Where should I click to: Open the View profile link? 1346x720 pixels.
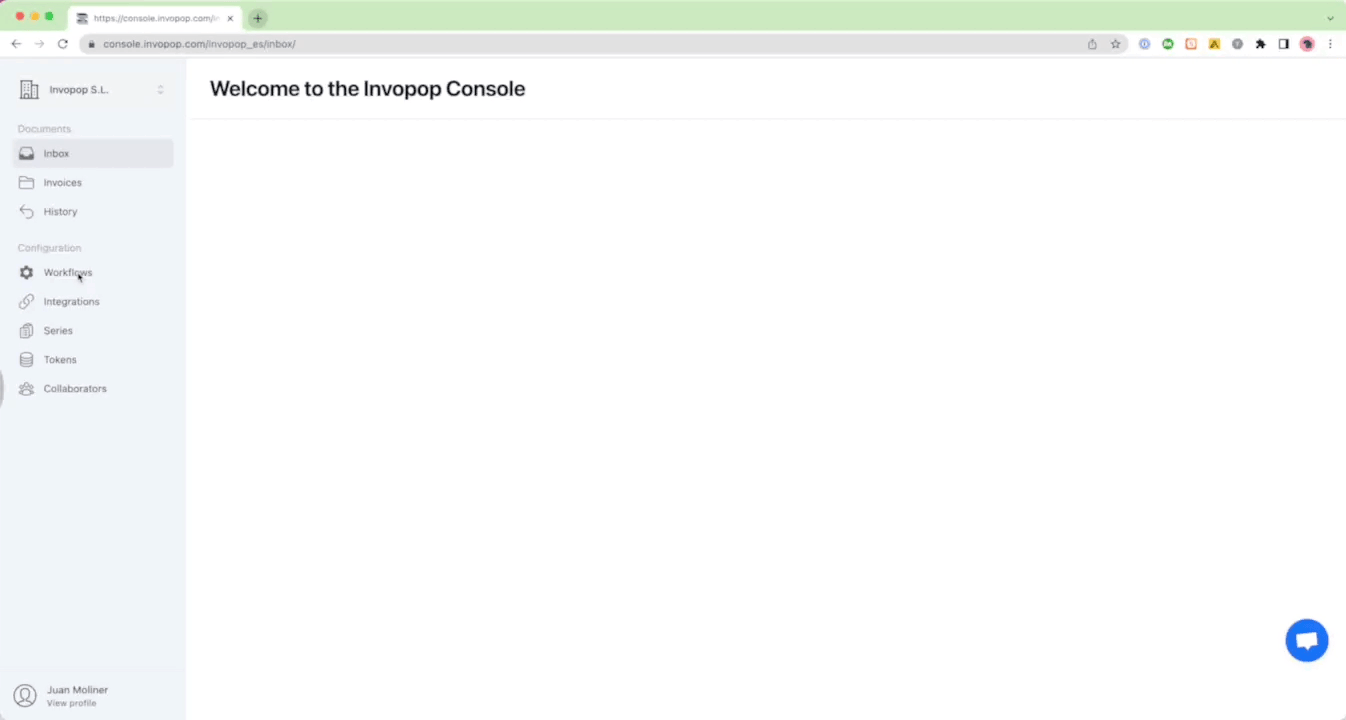pos(72,704)
